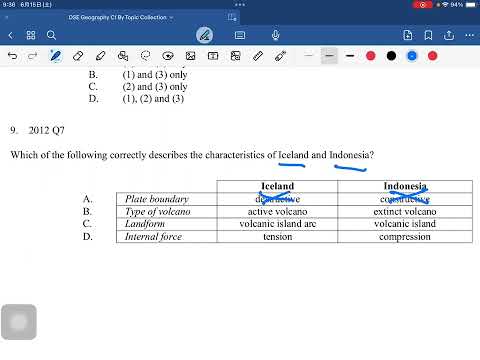This screenshot has width=480, height=360.
Task: Select the Shapes tool
Action: (x=123, y=56)
